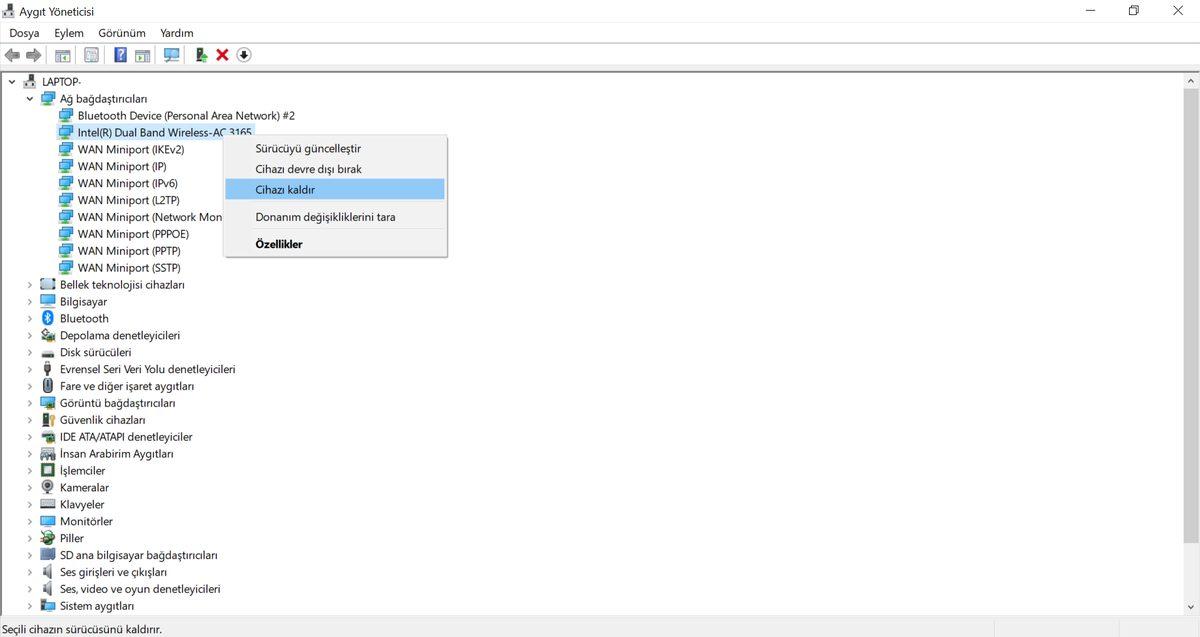The image size is (1200, 637).
Task: Open the Eylem menu
Action: point(69,33)
